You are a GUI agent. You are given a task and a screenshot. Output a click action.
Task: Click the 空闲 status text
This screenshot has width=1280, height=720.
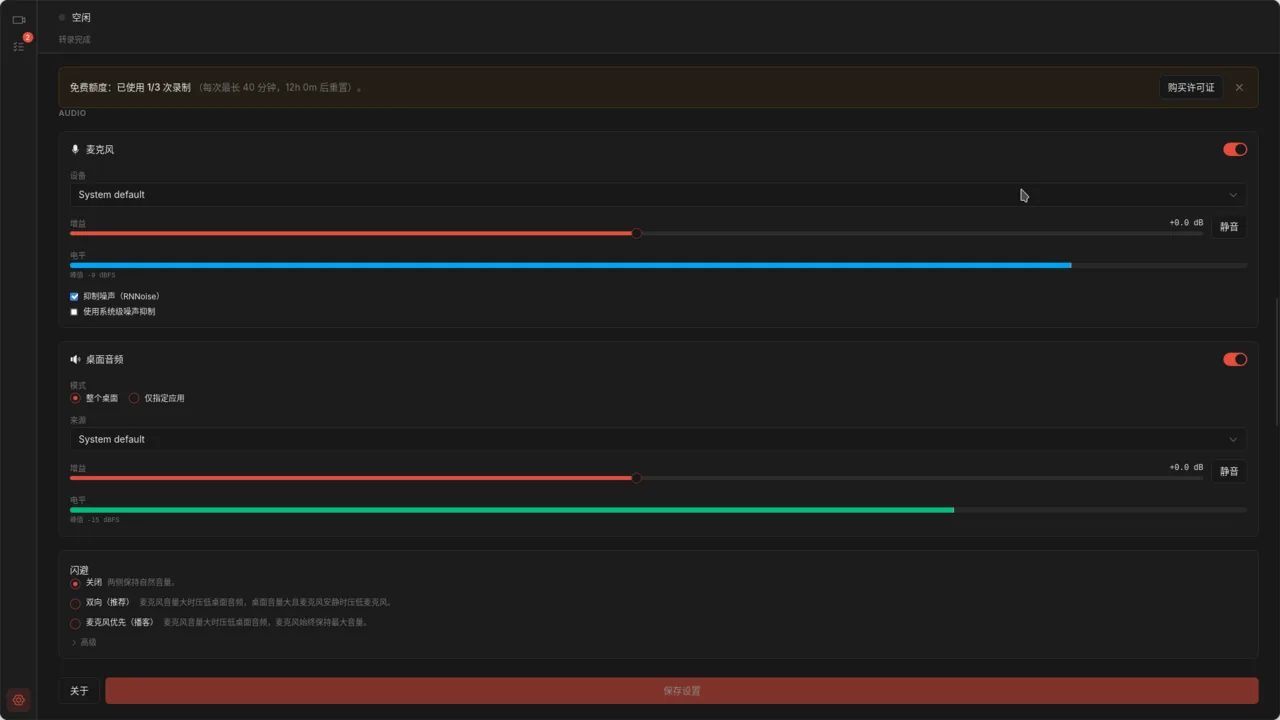click(81, 17)
